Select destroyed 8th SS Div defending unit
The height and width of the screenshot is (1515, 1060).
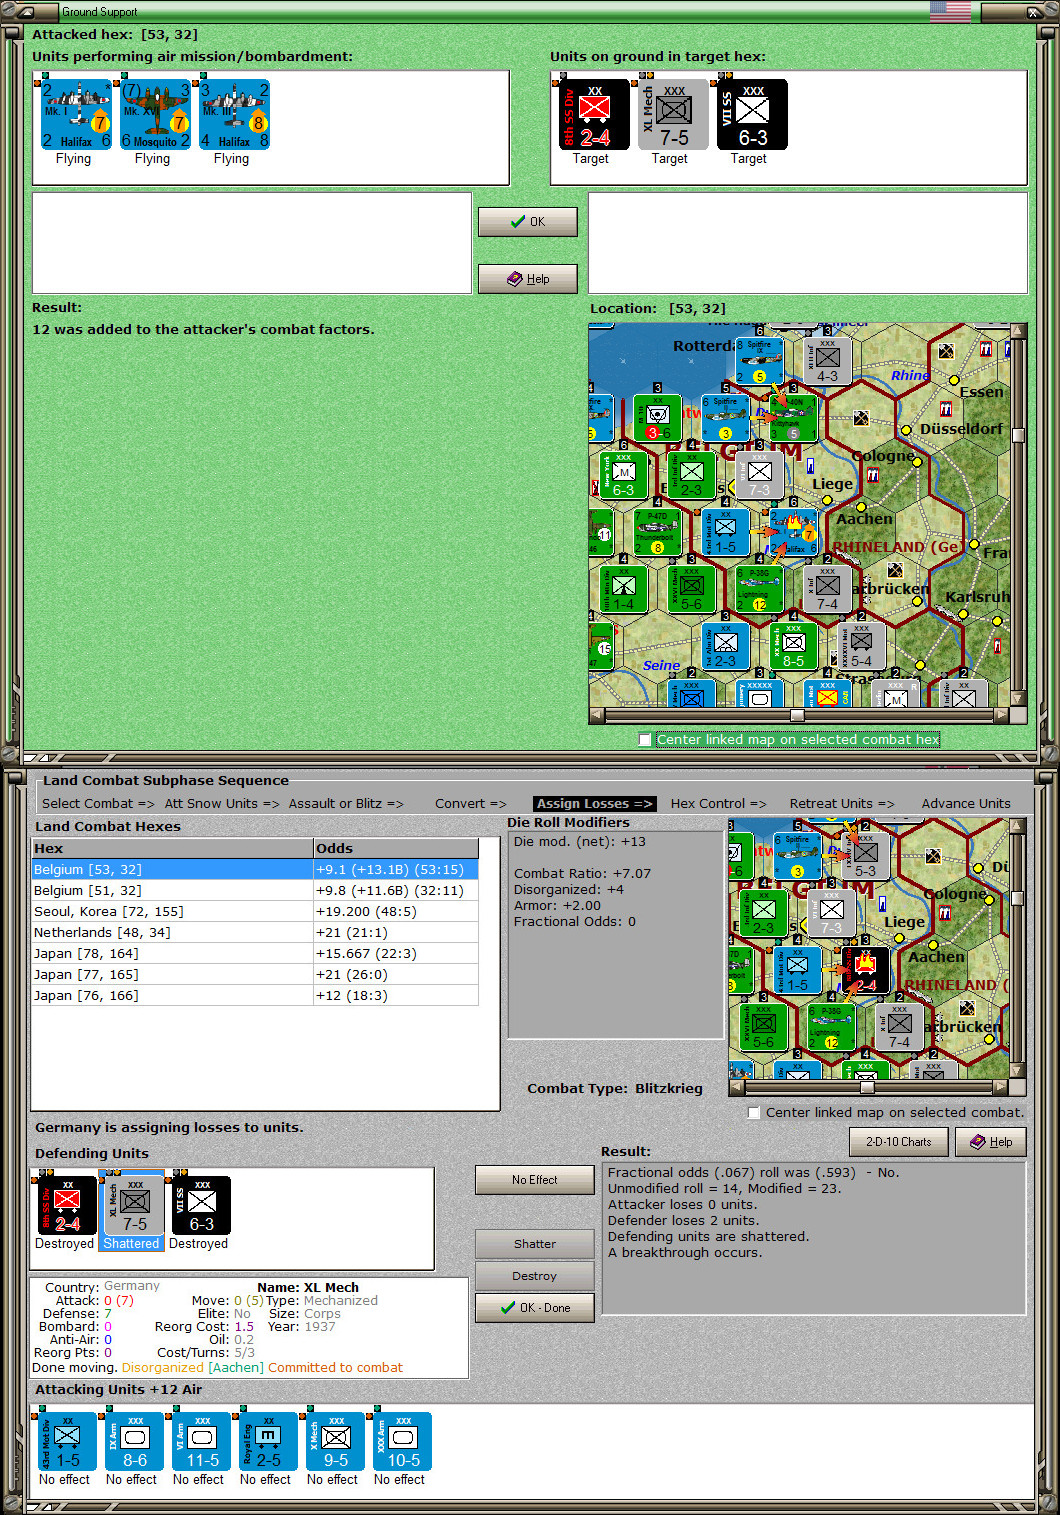pyautogui.click(x=67, y=1205)
